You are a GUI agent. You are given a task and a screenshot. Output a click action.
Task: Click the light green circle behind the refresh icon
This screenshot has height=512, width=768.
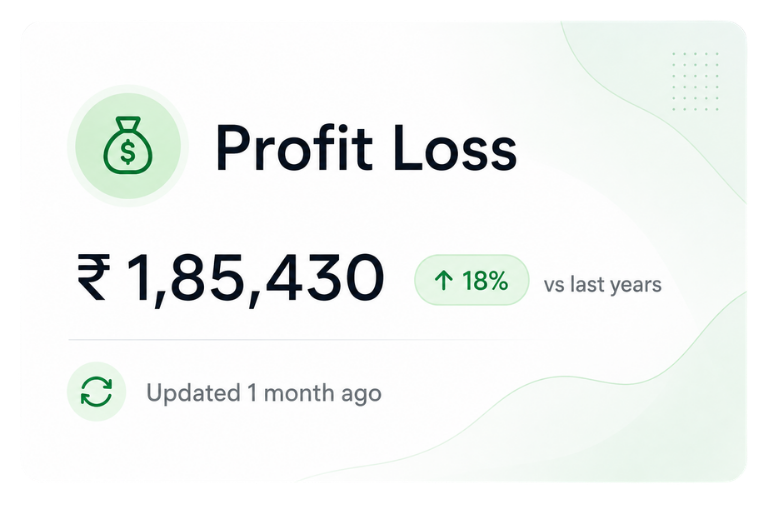tap(96, 391)
